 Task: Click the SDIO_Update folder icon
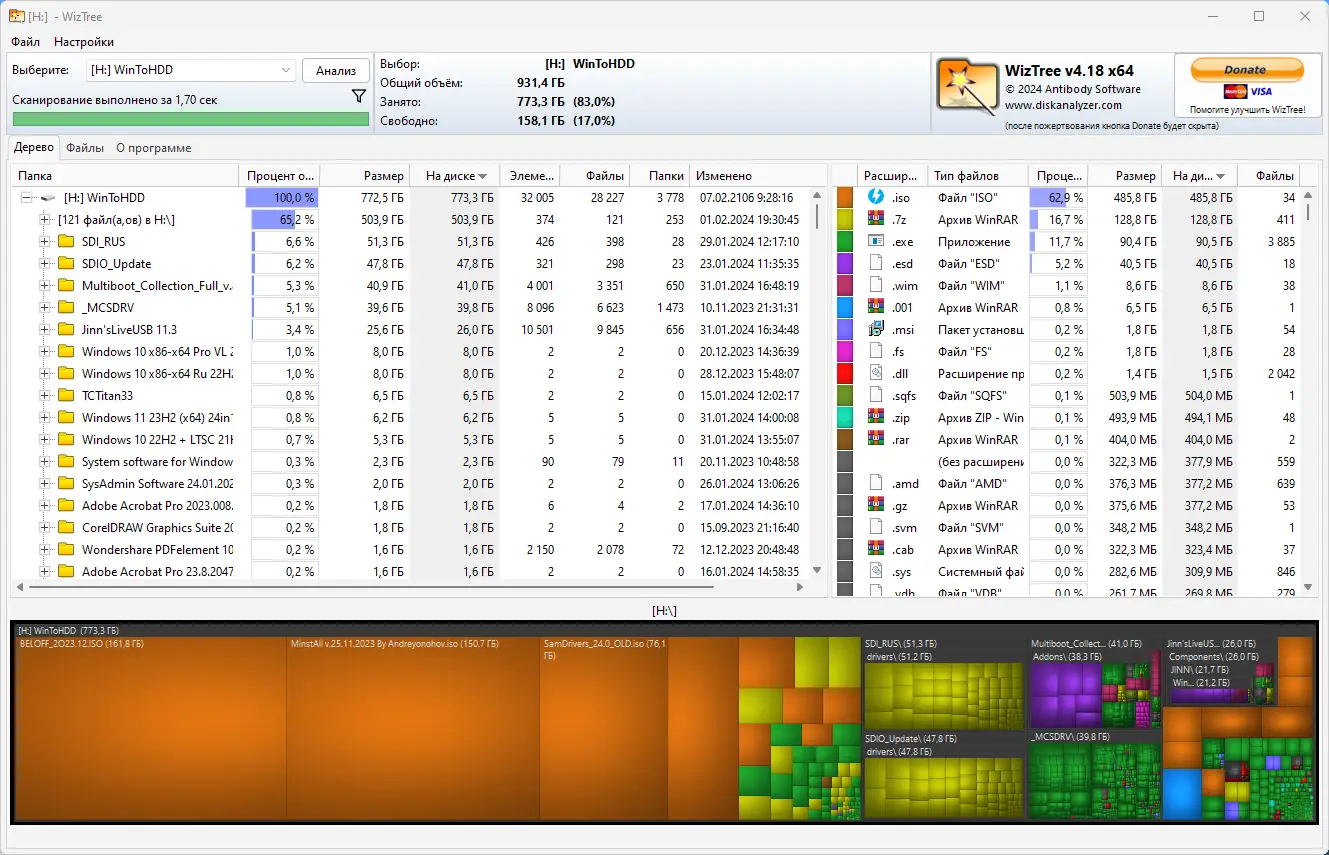pos(66,264)
